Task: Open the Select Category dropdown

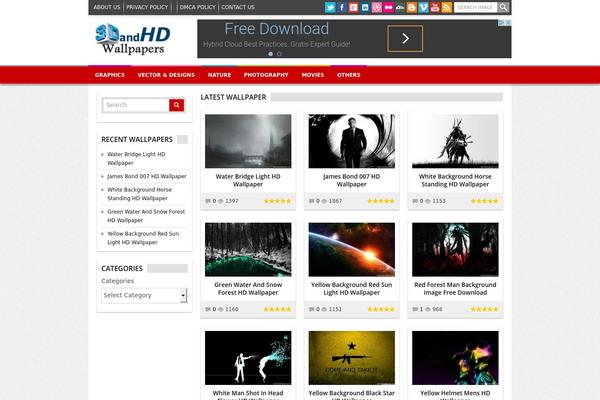Action: tap(144, 296)
